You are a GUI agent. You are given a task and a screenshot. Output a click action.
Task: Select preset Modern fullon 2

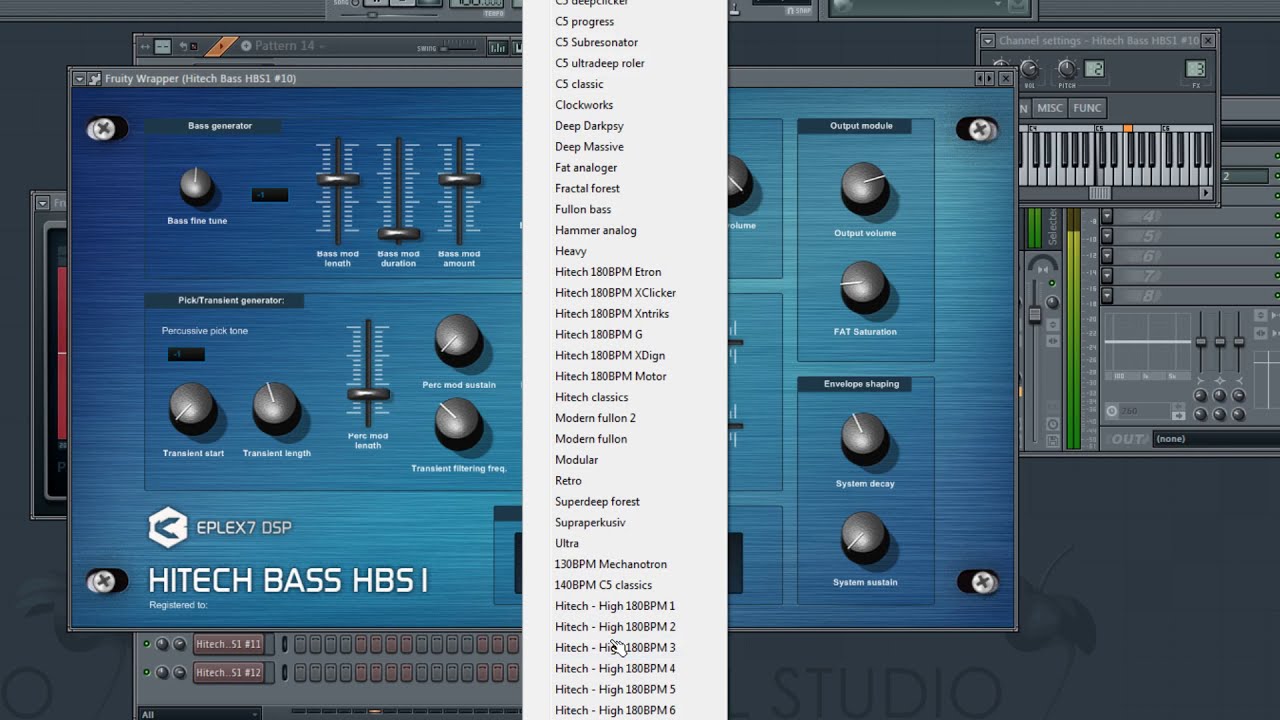595,418
